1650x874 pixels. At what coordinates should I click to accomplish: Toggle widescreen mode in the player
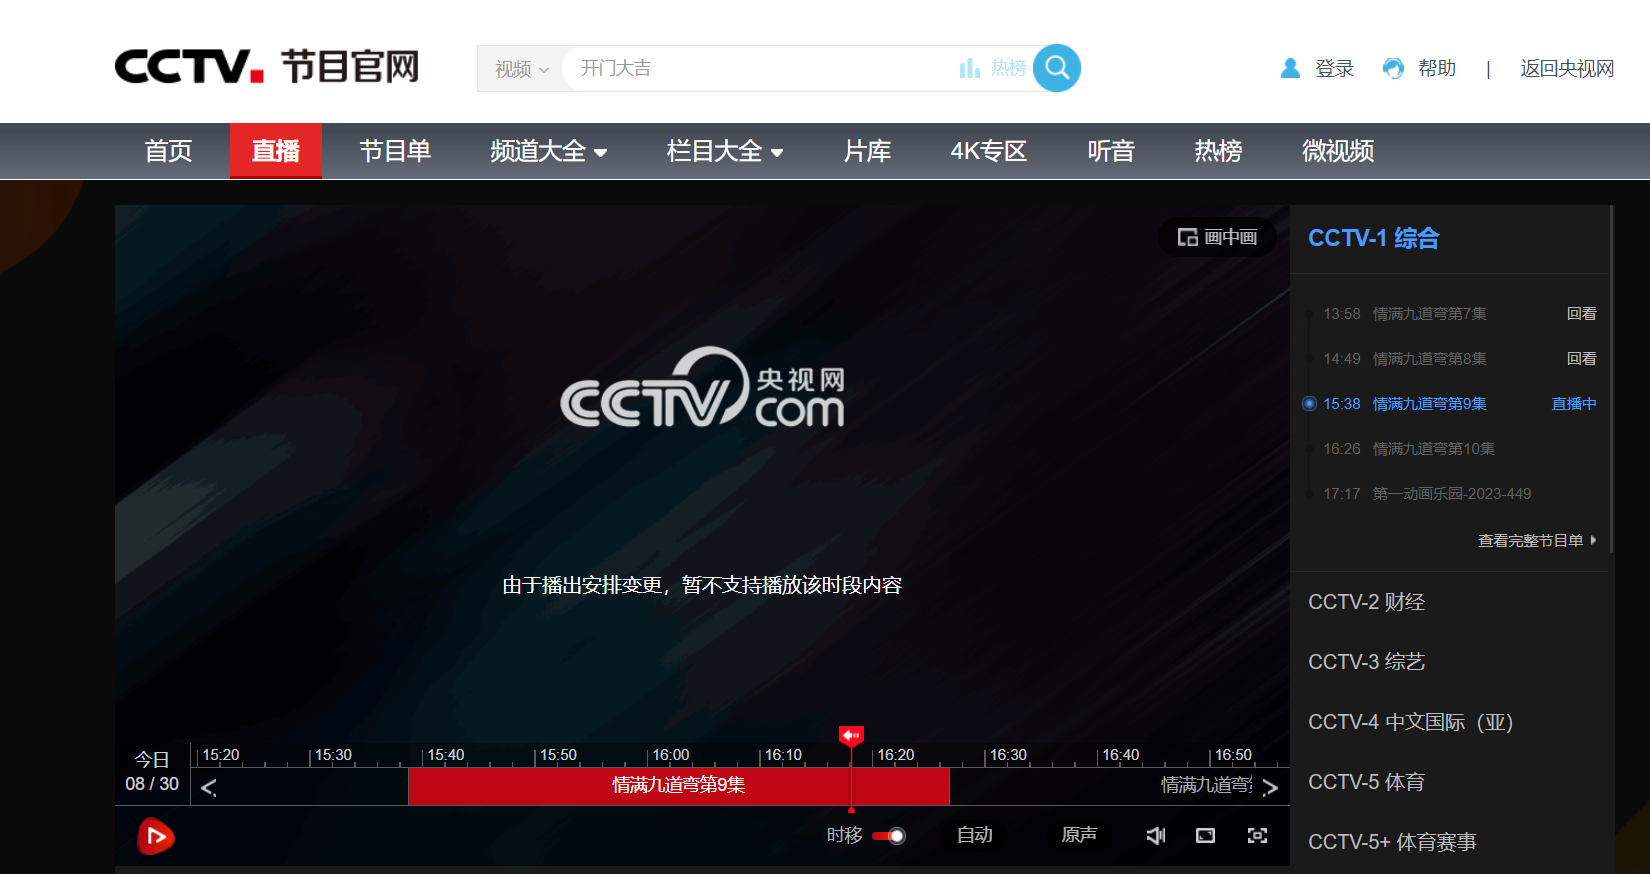point(1205,835)
